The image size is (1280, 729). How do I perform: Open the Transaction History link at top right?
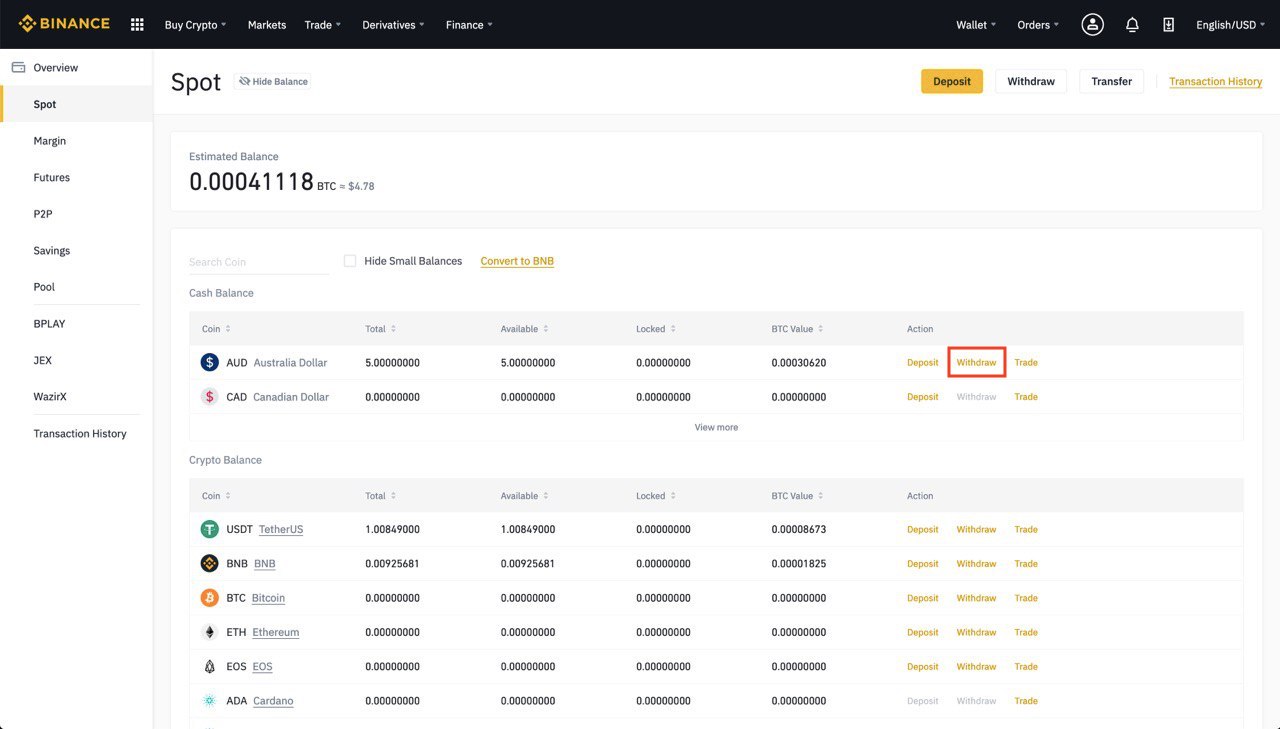click(1215, 81)
